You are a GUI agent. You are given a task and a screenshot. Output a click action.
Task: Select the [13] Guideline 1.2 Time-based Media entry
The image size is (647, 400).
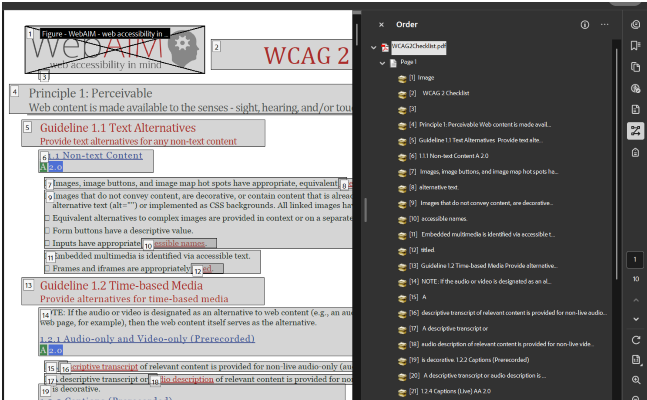pos(483,266)
